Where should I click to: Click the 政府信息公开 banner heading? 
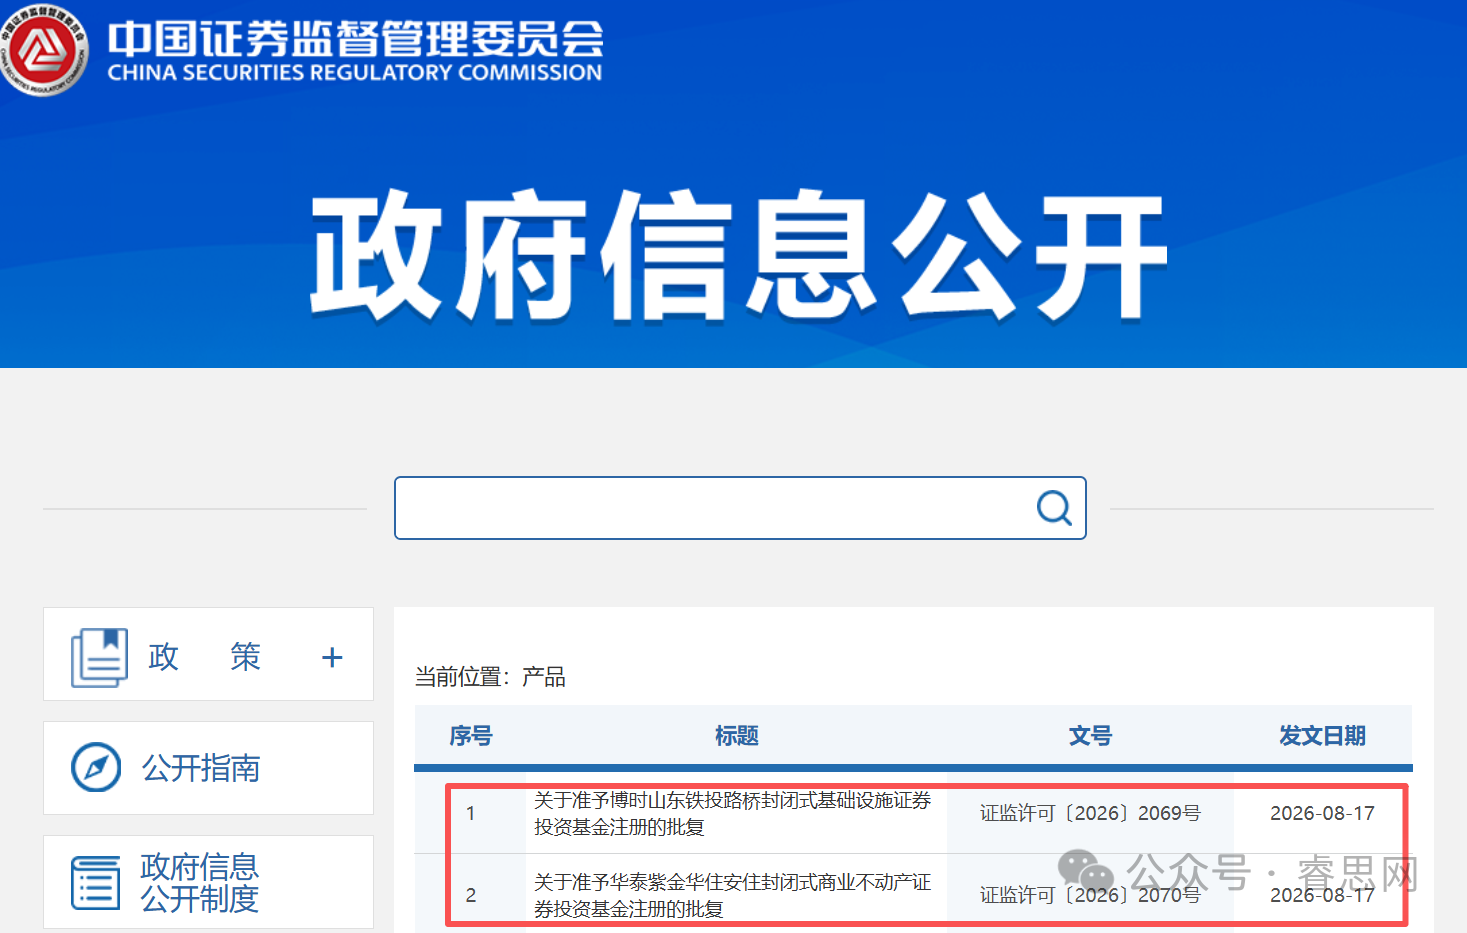tap(739, 256)
